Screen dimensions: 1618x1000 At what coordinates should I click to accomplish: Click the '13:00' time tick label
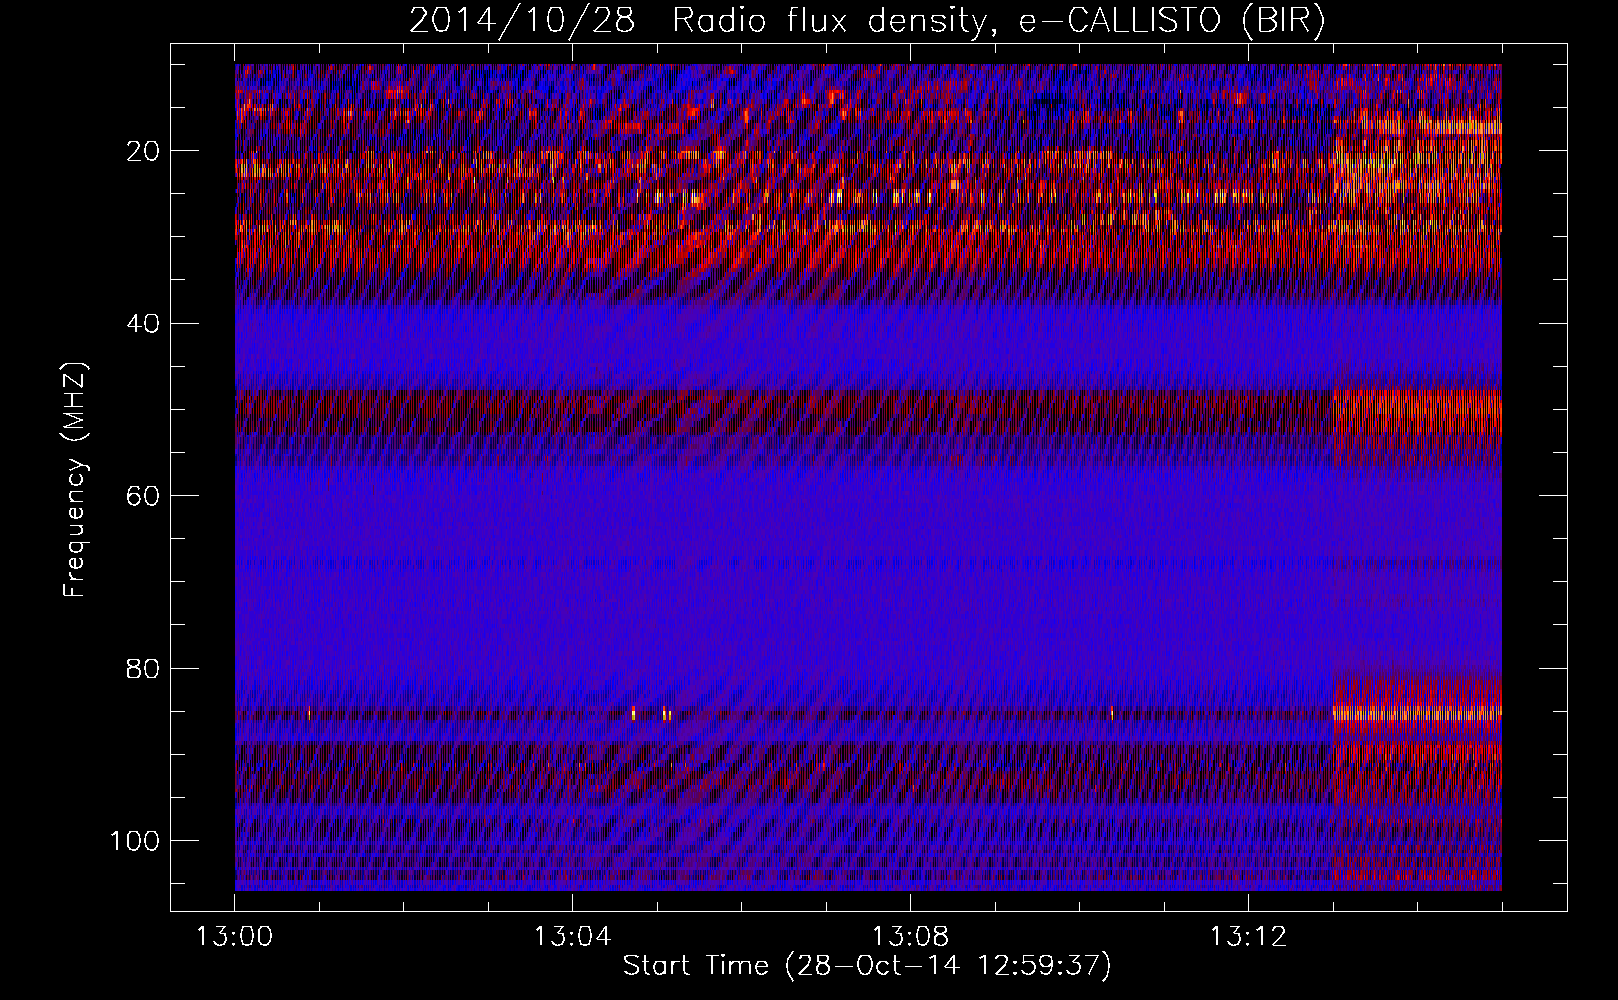(235, 937)
